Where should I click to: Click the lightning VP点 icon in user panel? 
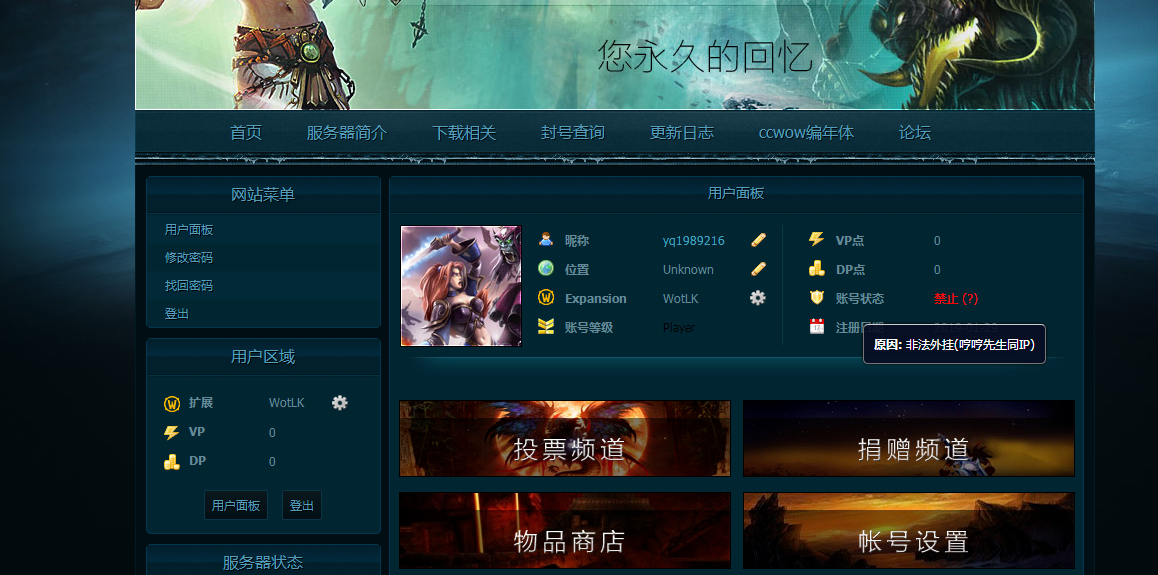pyautogui.click(x=817, y=240)
